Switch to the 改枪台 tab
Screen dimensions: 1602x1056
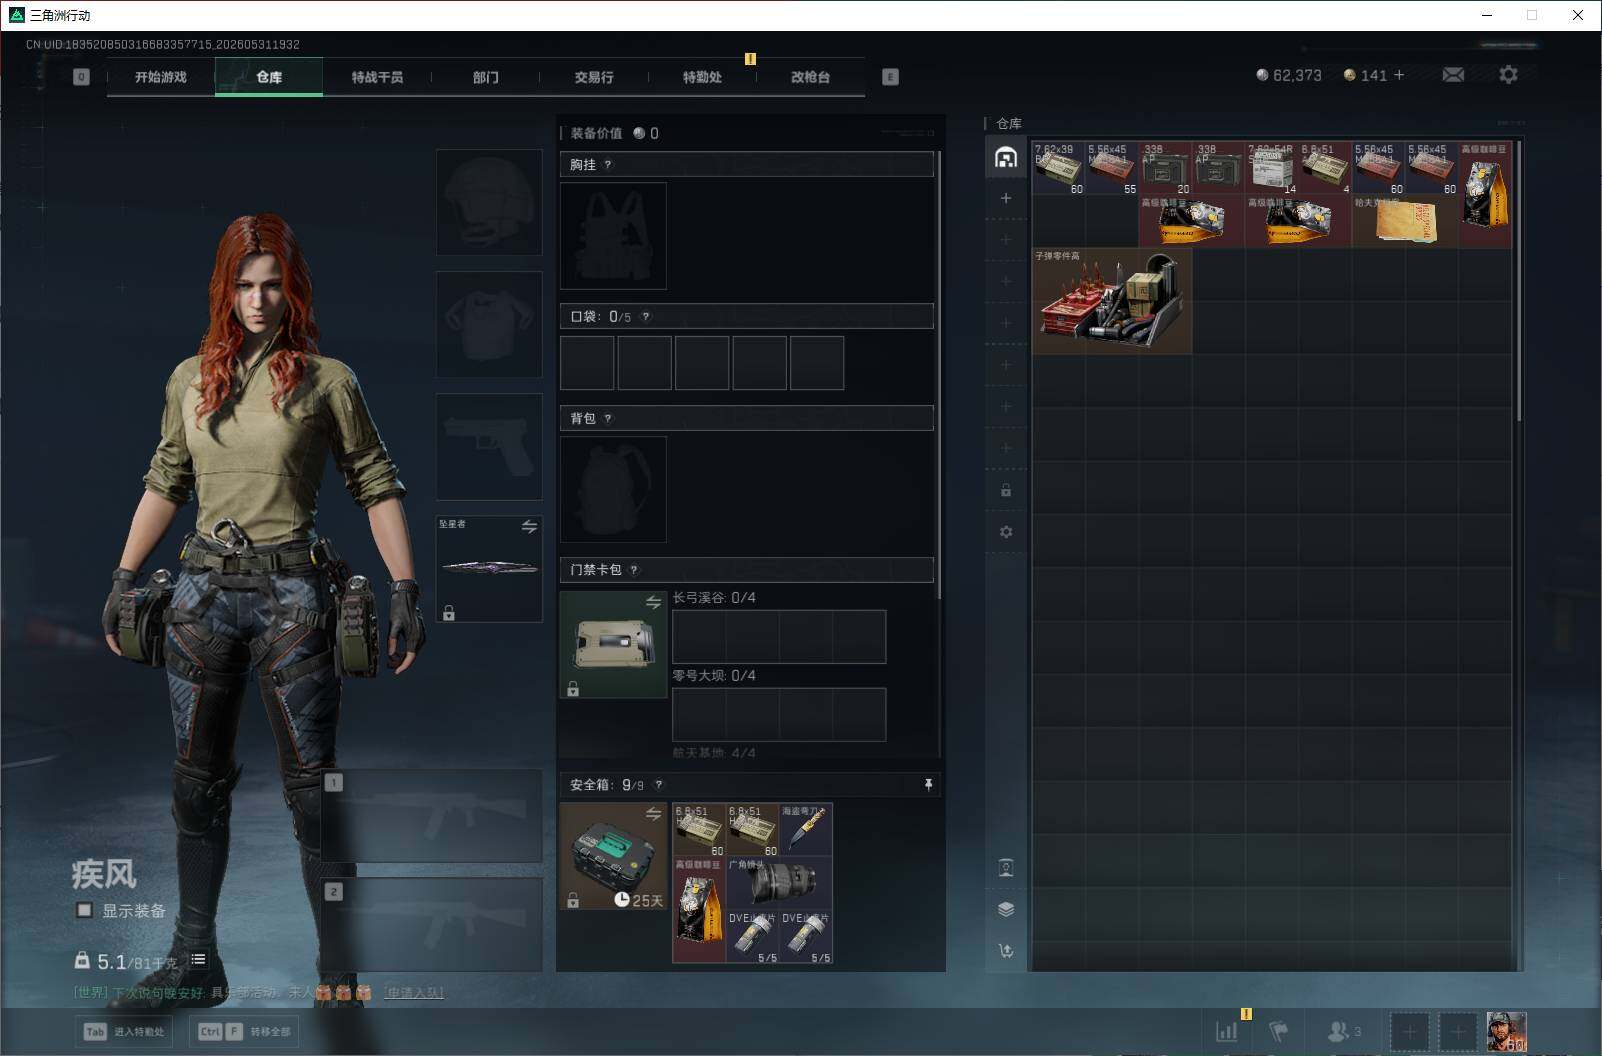[810, 77]
